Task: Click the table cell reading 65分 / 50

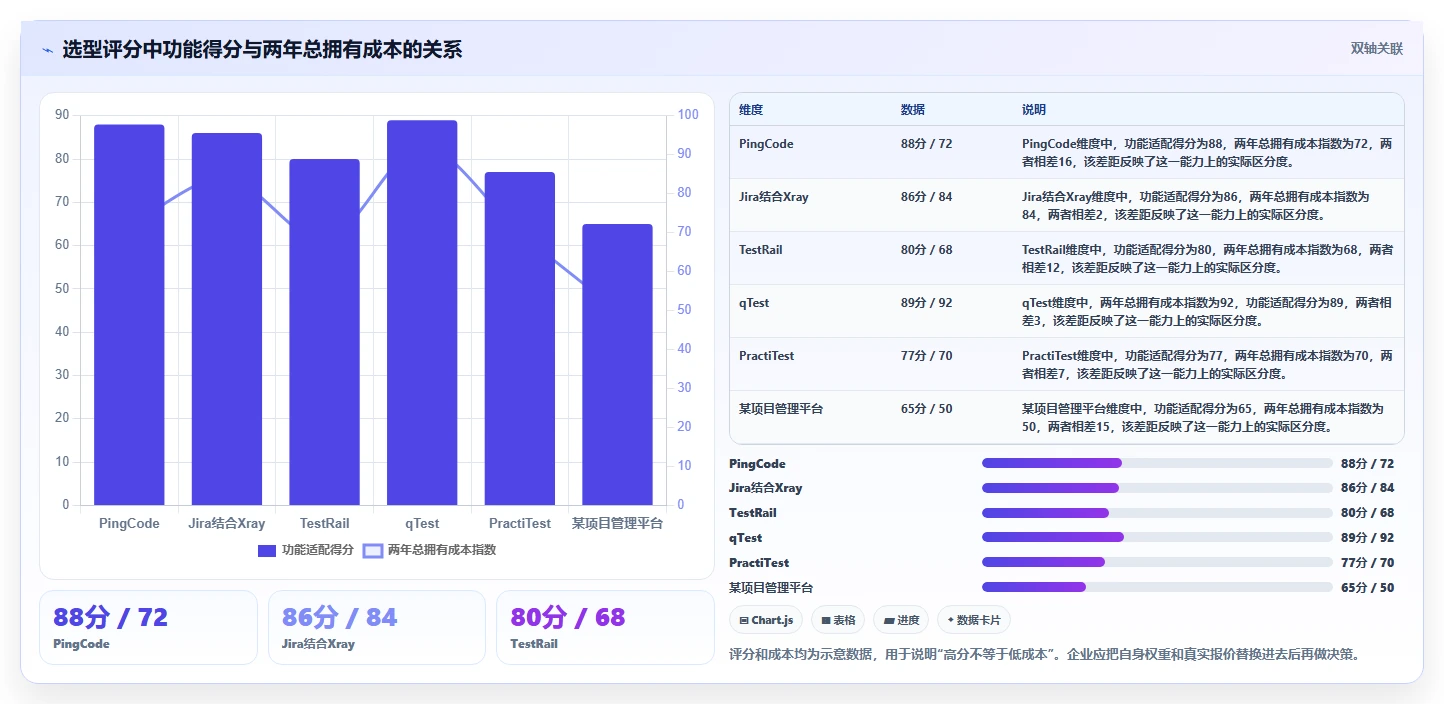Action: [x=926, y=409]
